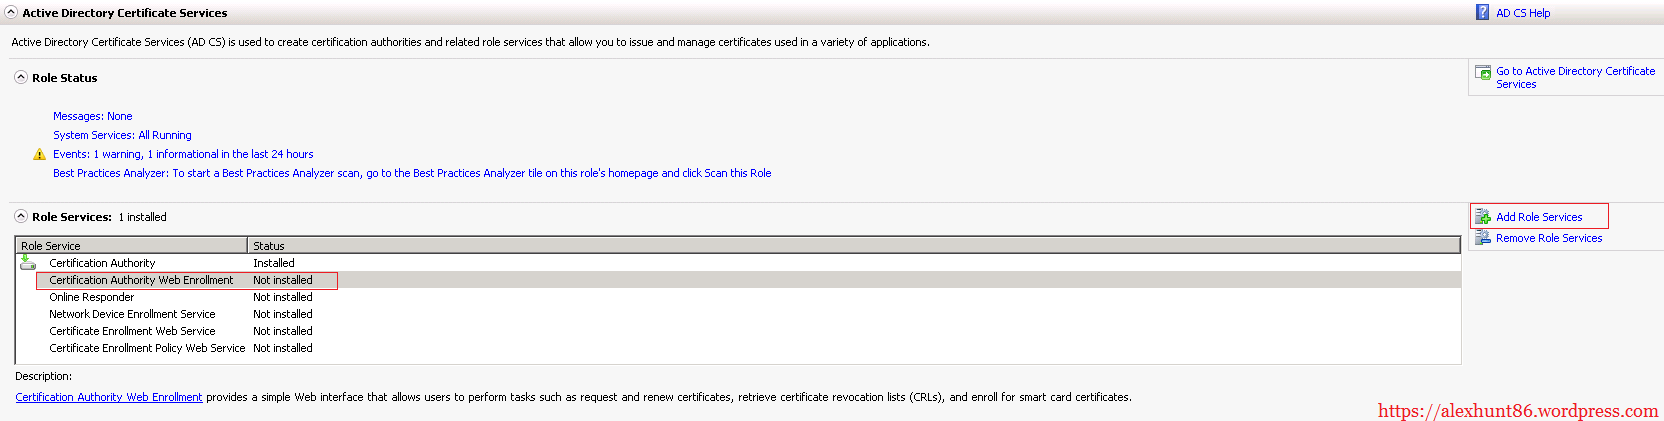
Task: Open System Services: All Running link
Action: click(x=122, y=135)
